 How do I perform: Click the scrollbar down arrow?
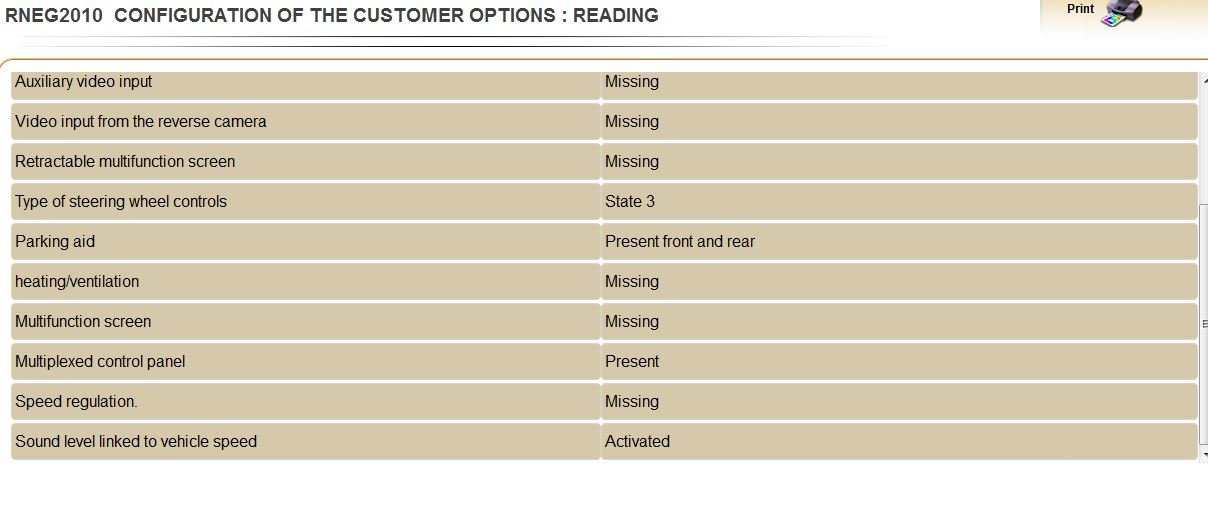click(x=1203, y=452)
